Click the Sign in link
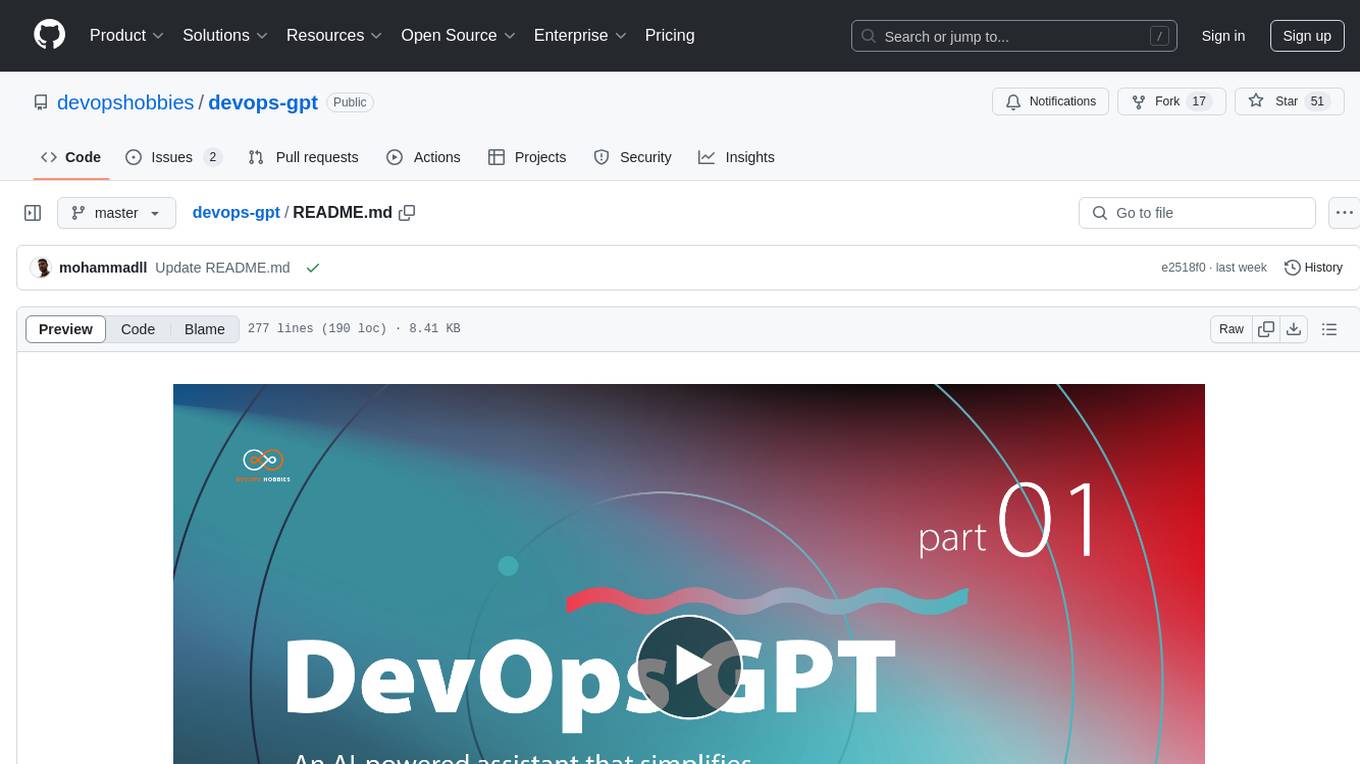1360x764 pixels. click(1223, 36)
